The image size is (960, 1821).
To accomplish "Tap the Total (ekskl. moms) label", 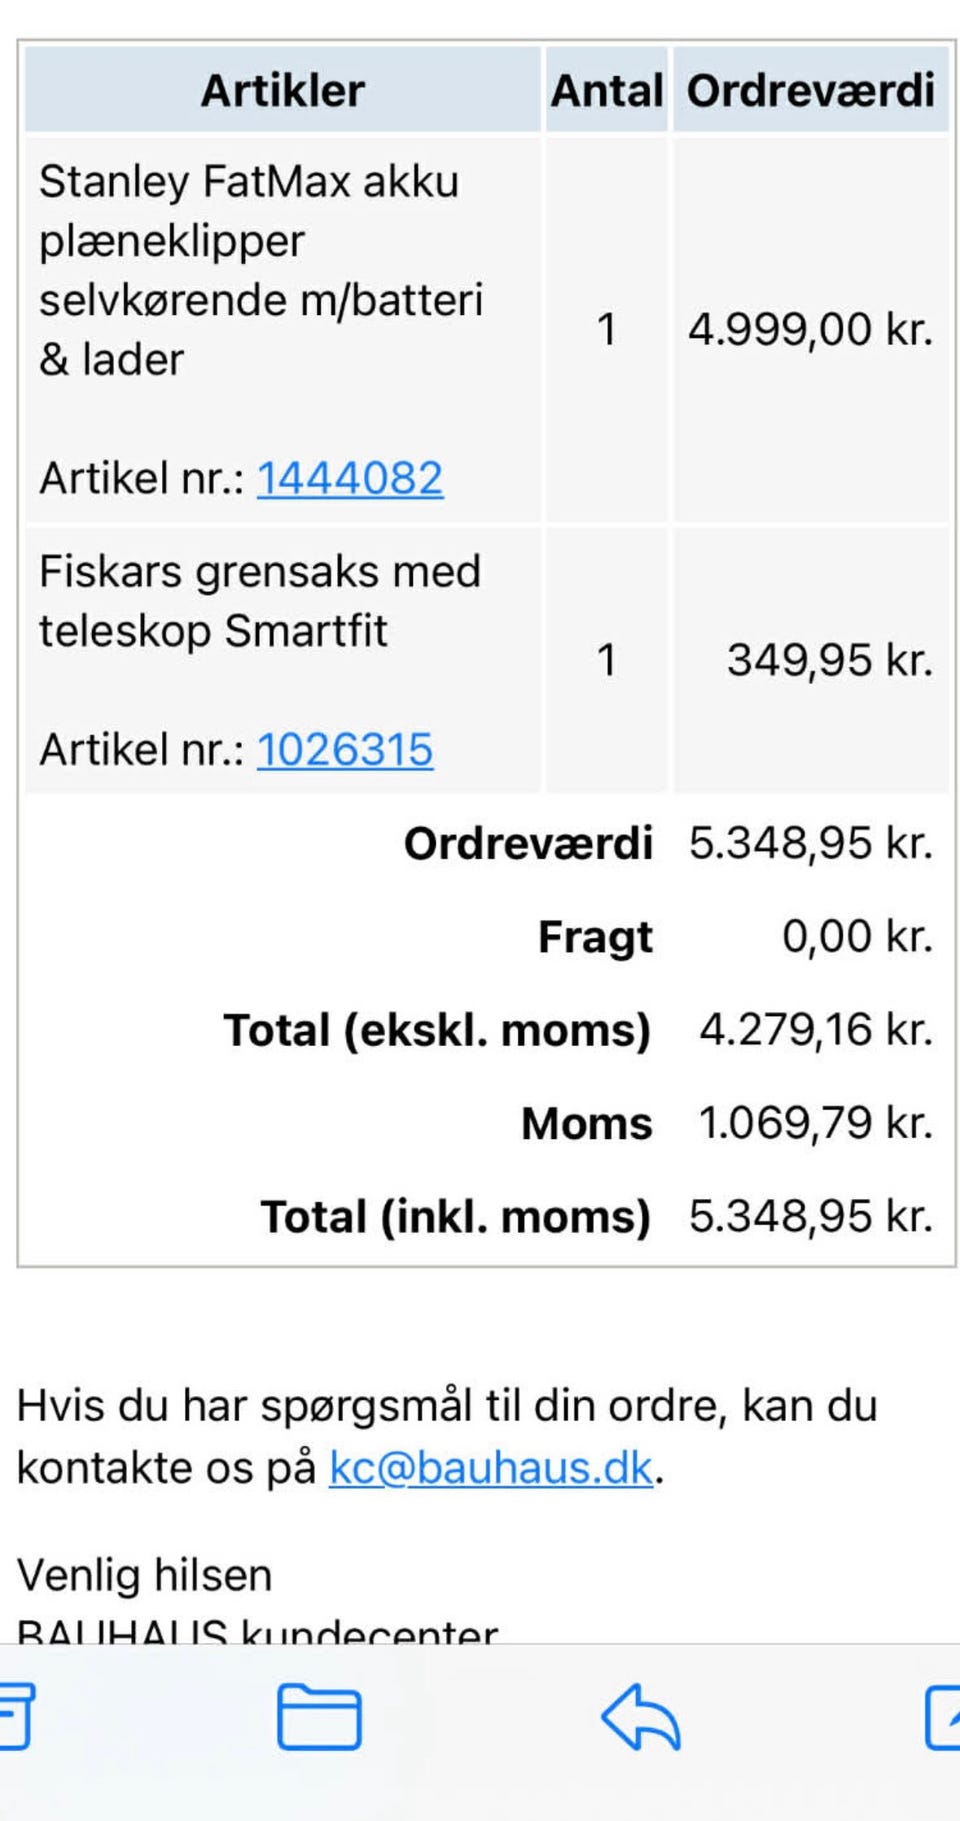I will pos(437,1030).
